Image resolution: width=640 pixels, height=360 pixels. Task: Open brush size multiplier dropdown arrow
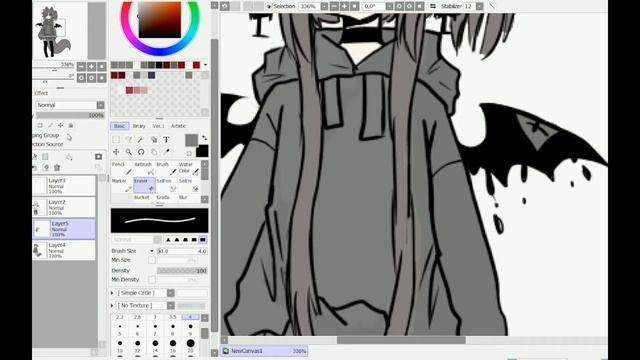click(151, 251)
